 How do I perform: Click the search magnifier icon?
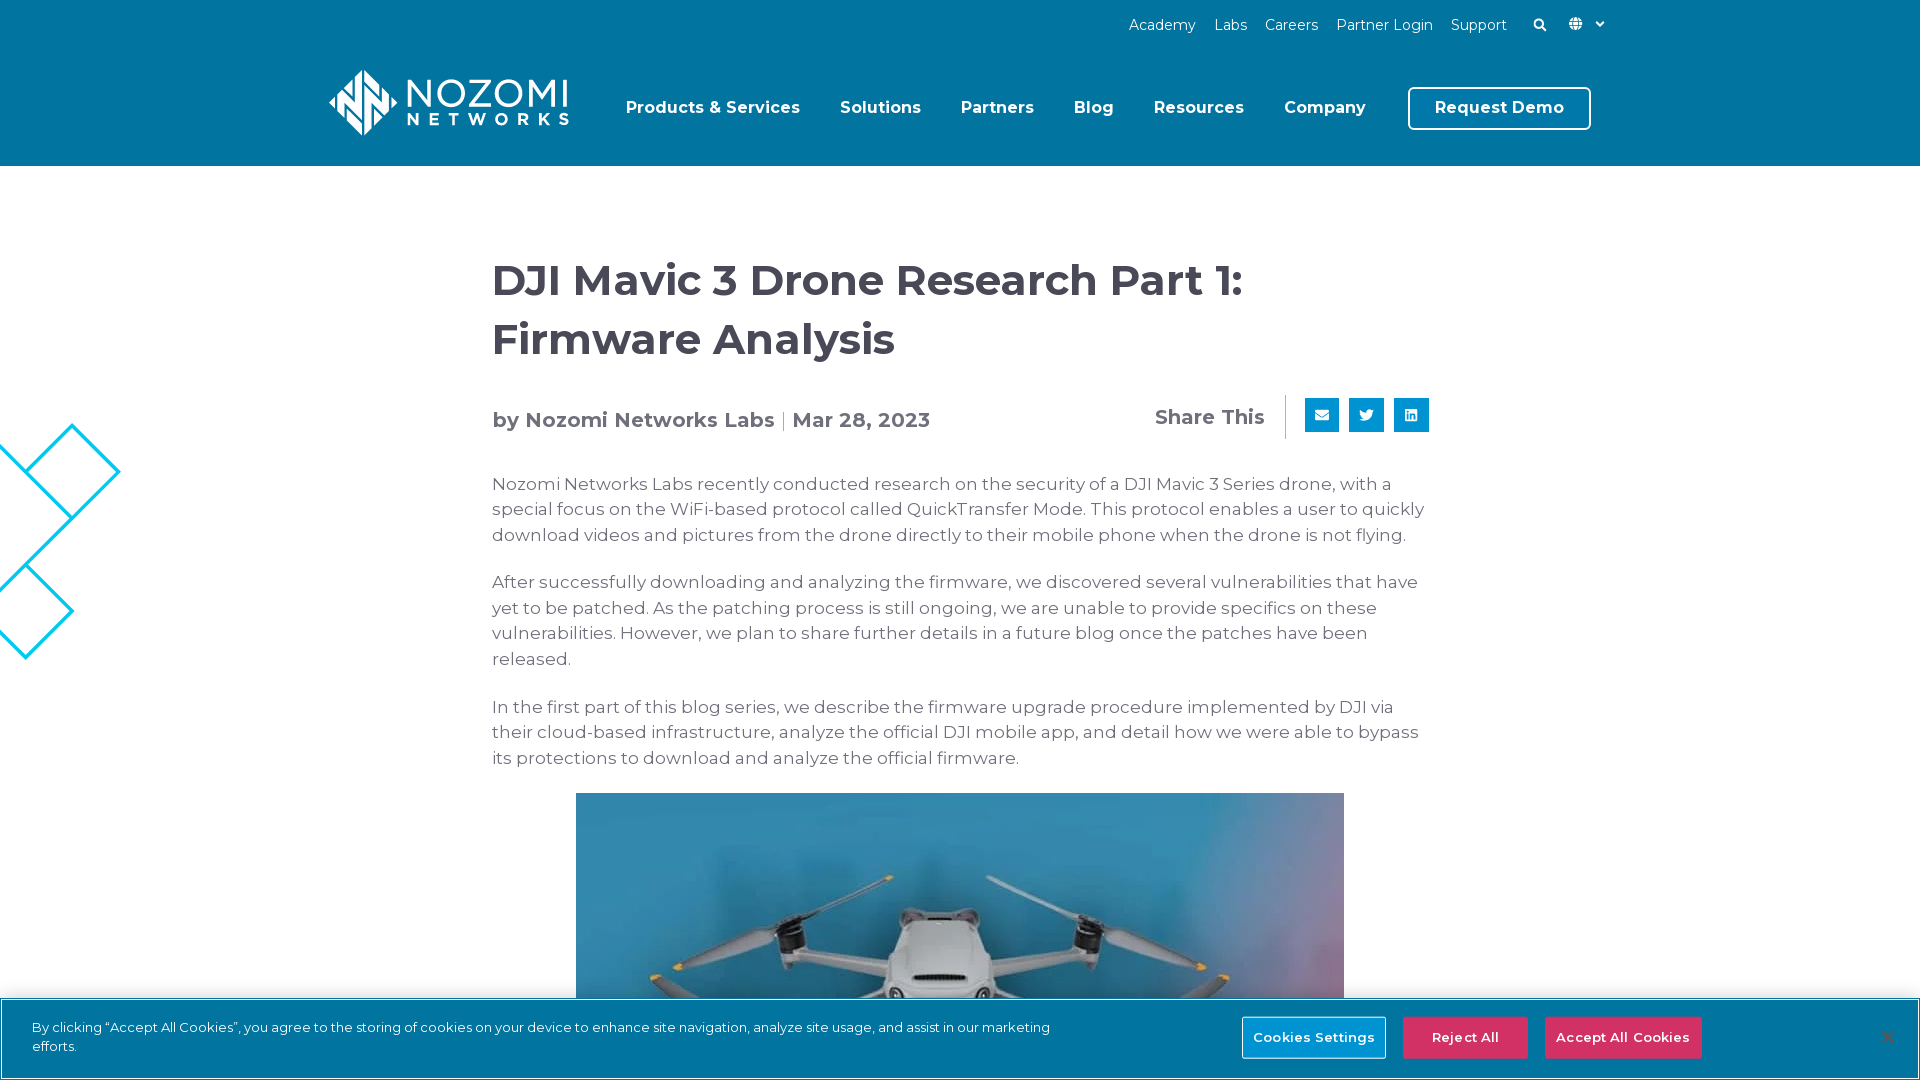(1540, 24)
